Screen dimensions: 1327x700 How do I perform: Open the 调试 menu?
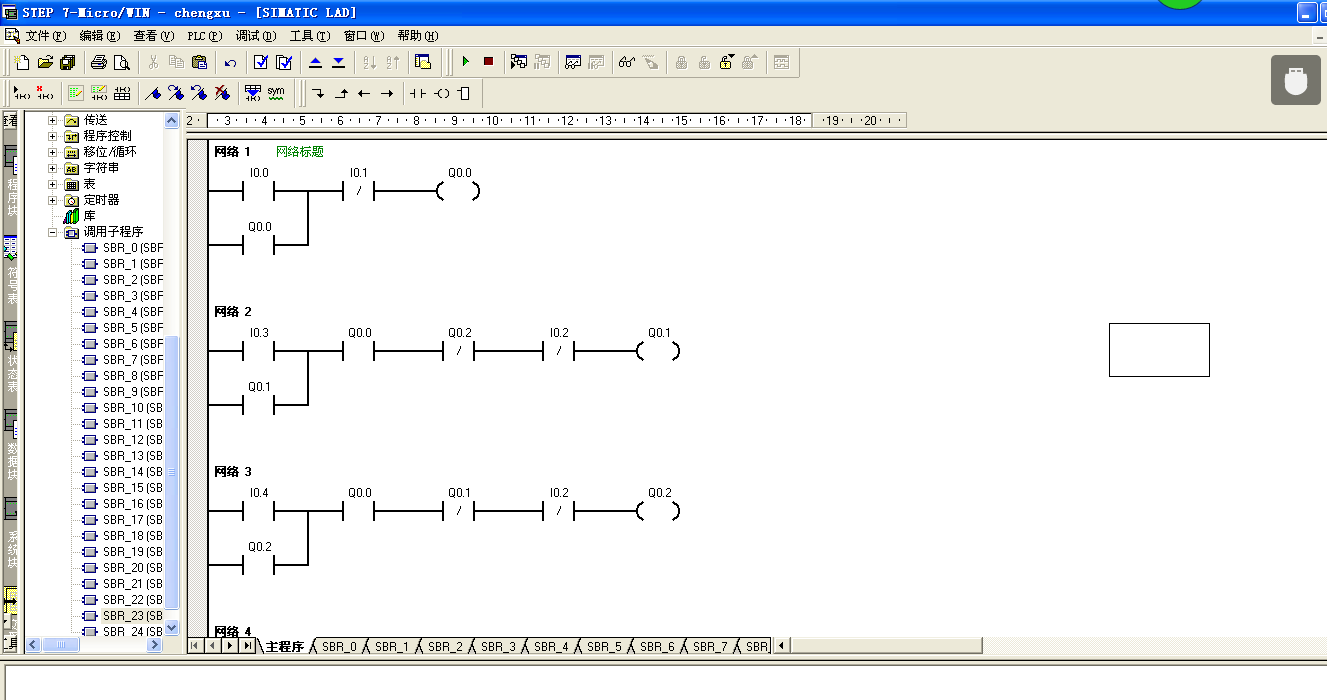click(x=256, y=36)
